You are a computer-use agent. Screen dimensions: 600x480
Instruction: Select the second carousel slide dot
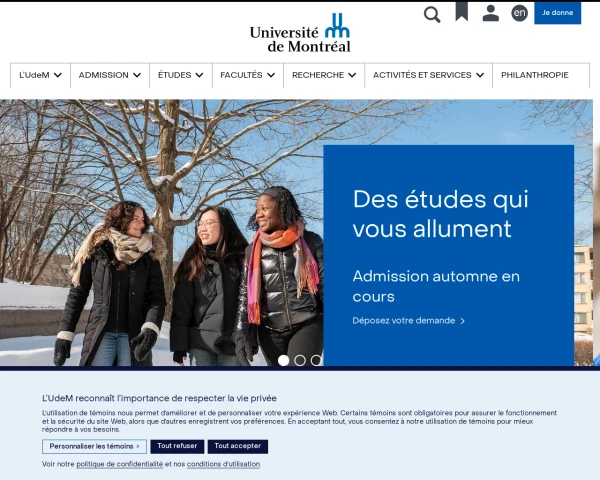300,360
